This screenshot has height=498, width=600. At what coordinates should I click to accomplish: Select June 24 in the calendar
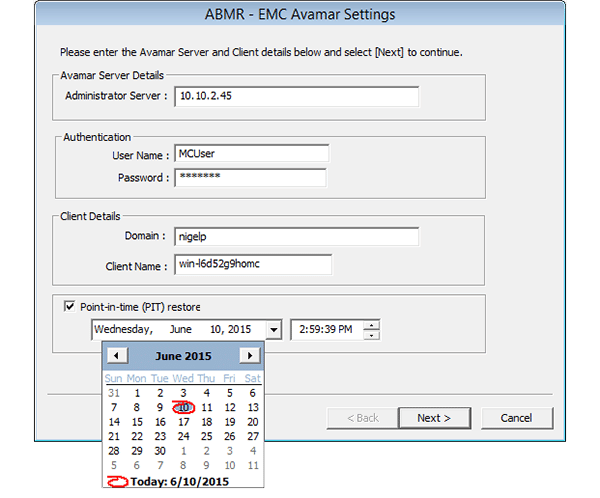tap(184, 437)
